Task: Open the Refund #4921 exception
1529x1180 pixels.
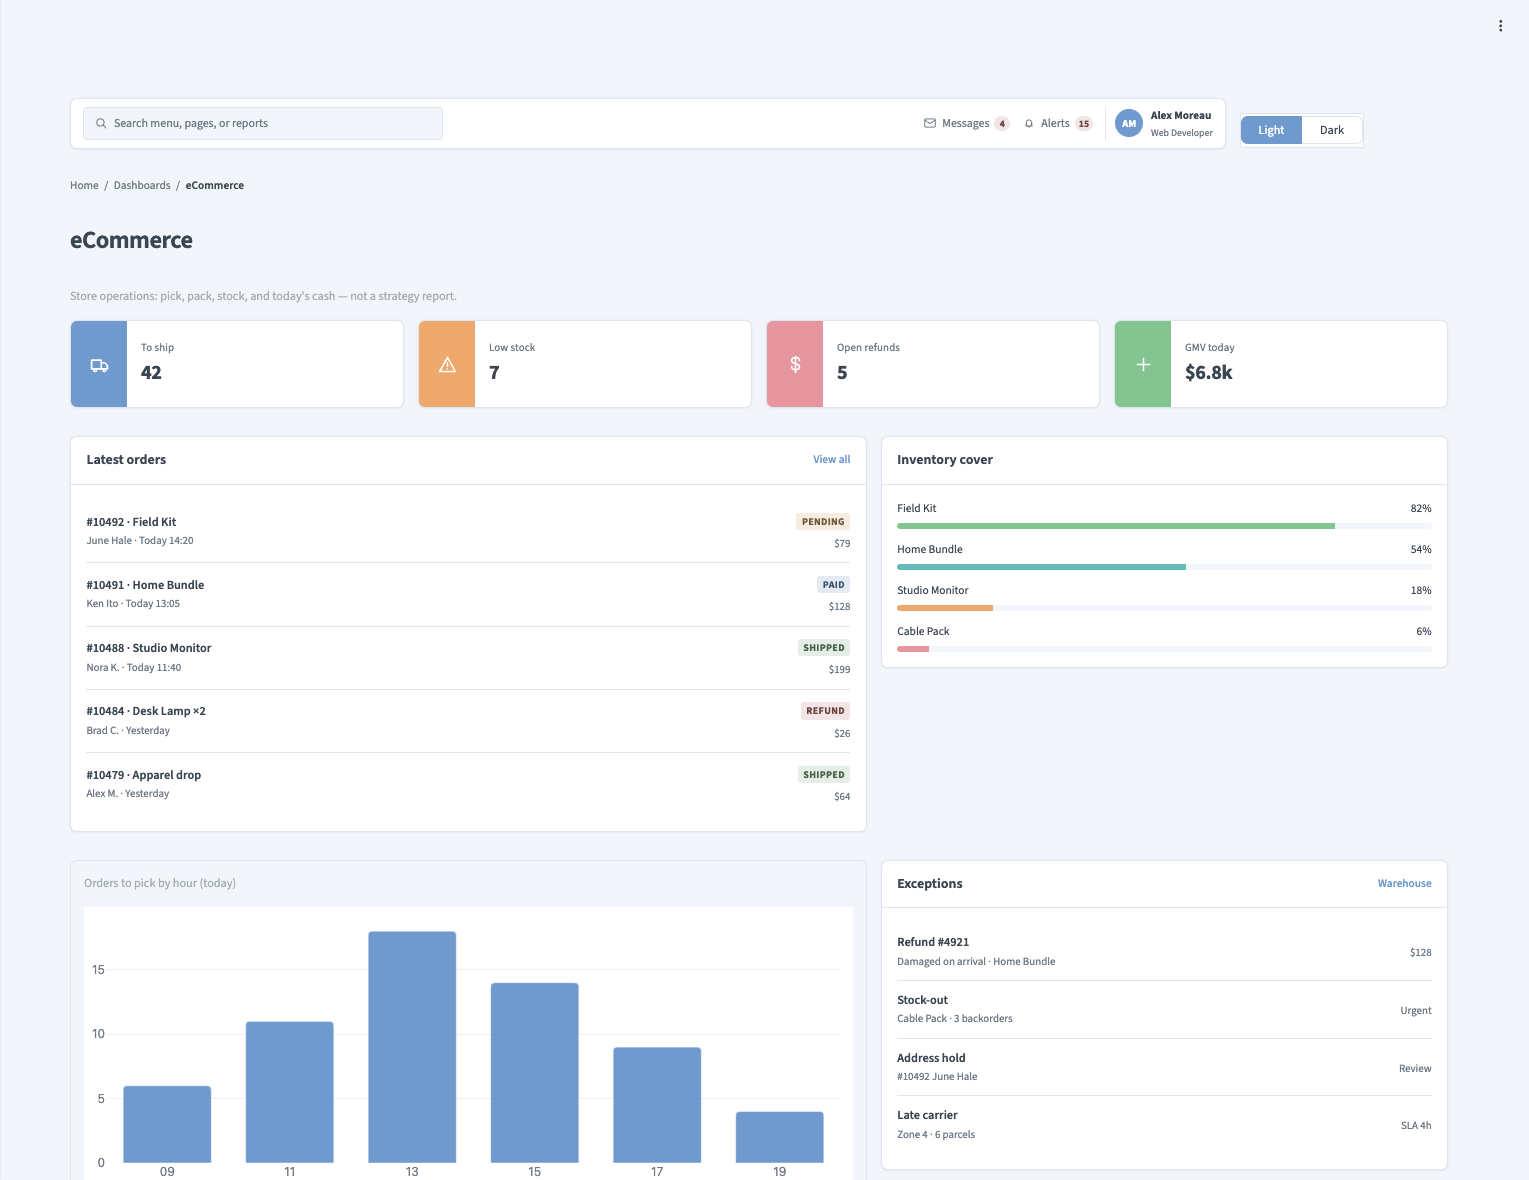Action: pos(1164,952)
